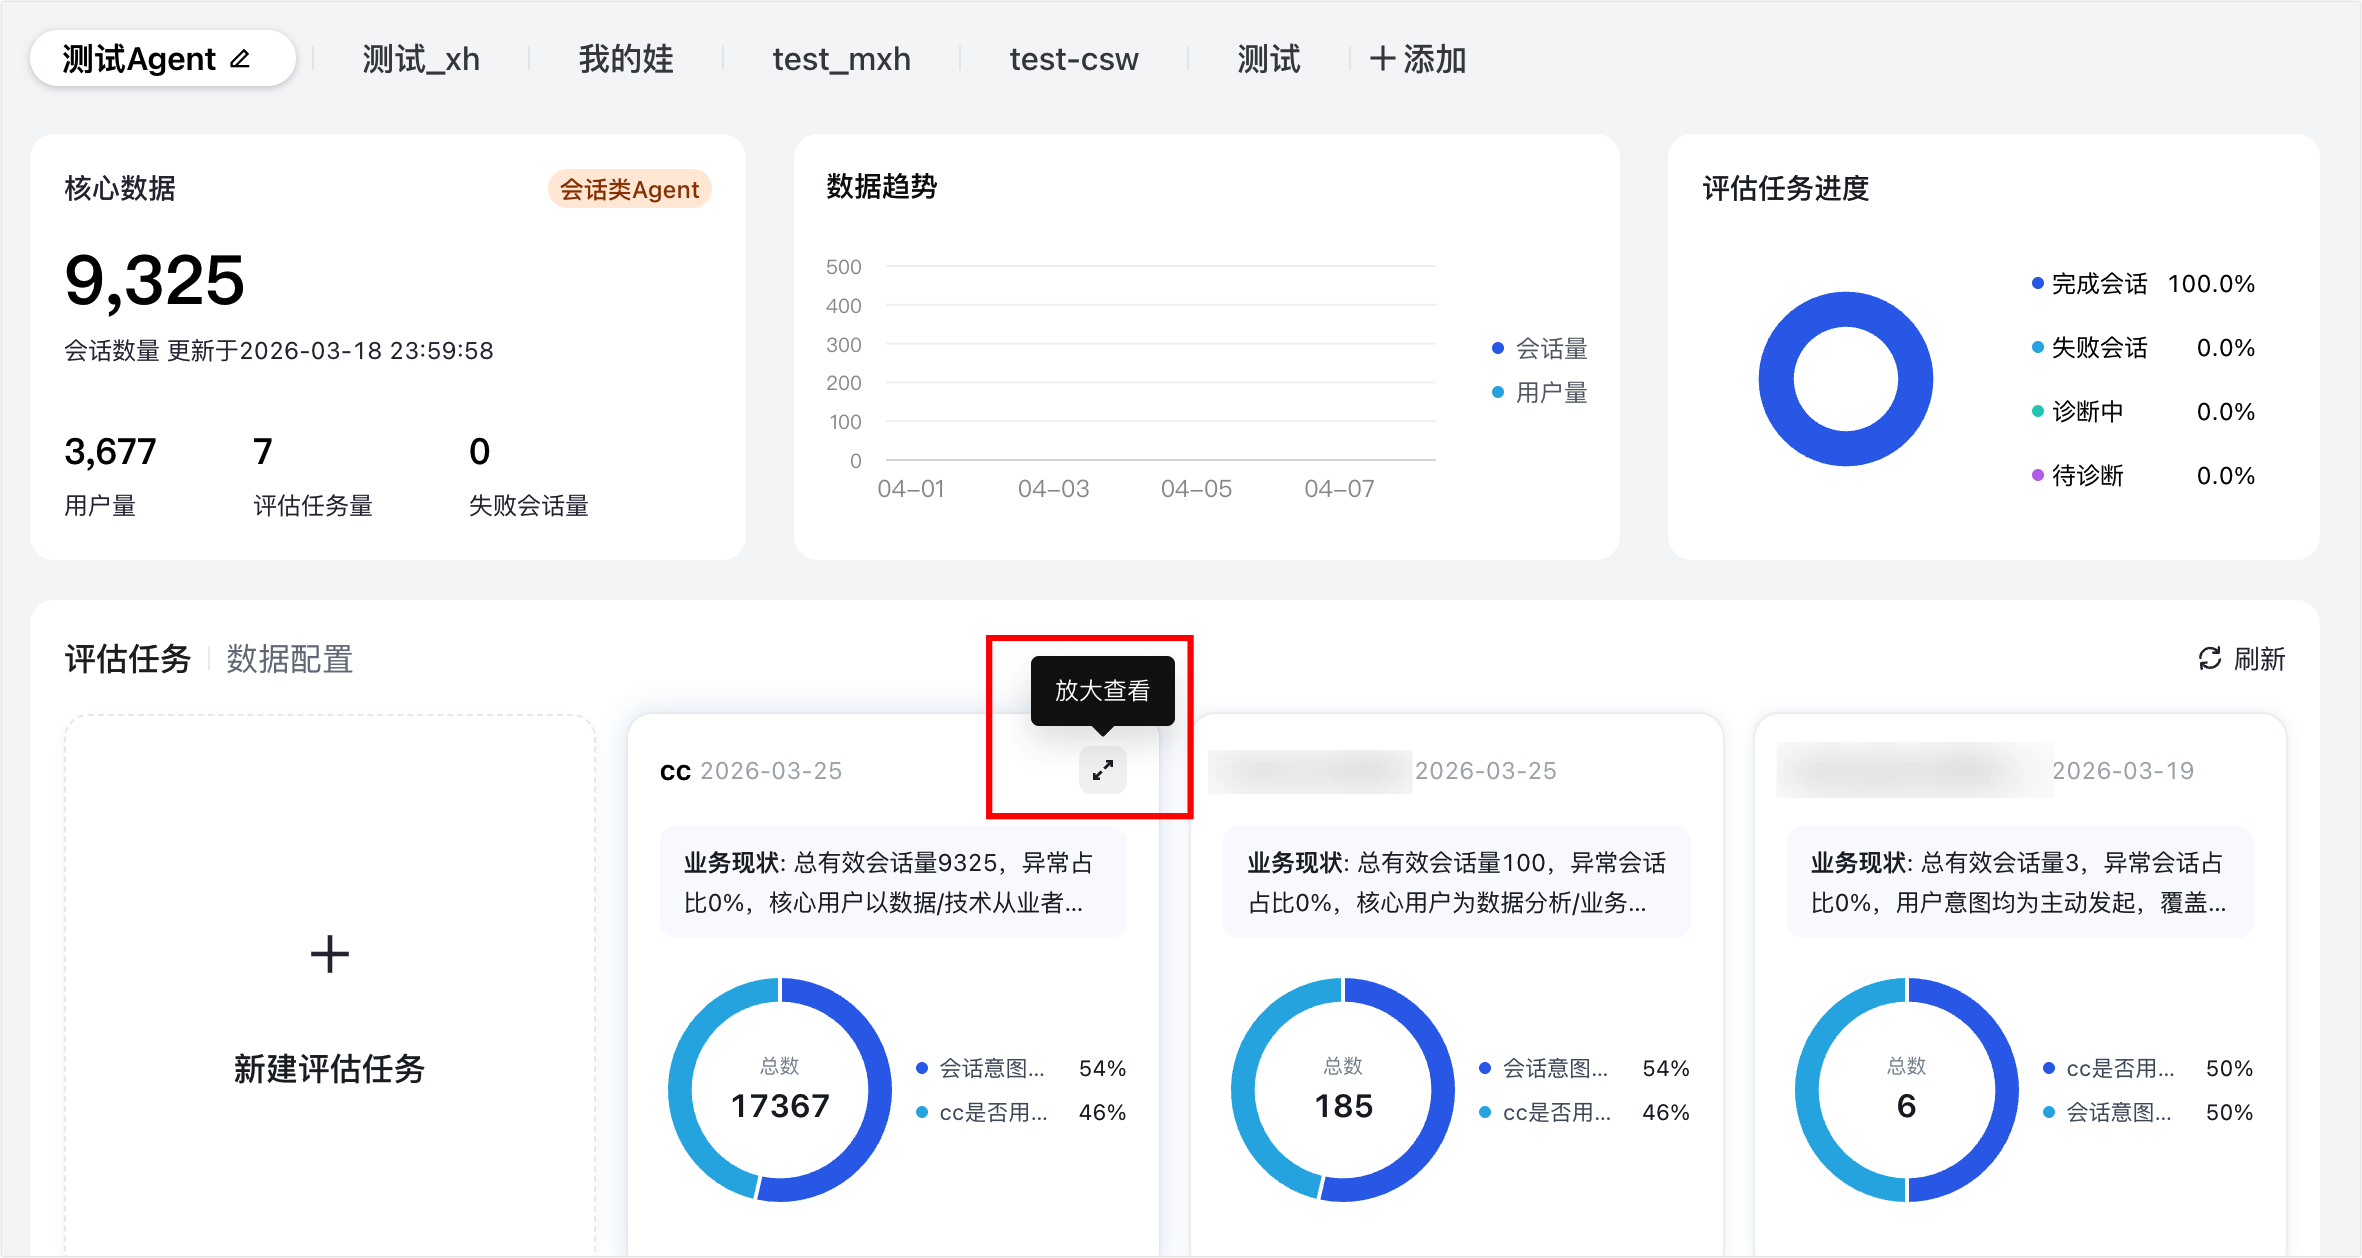The width and height of the screenshot is (2362, 1258).
Task: Toggle 待诊断 legend item in progress chart
Action: pos(2086,476)
